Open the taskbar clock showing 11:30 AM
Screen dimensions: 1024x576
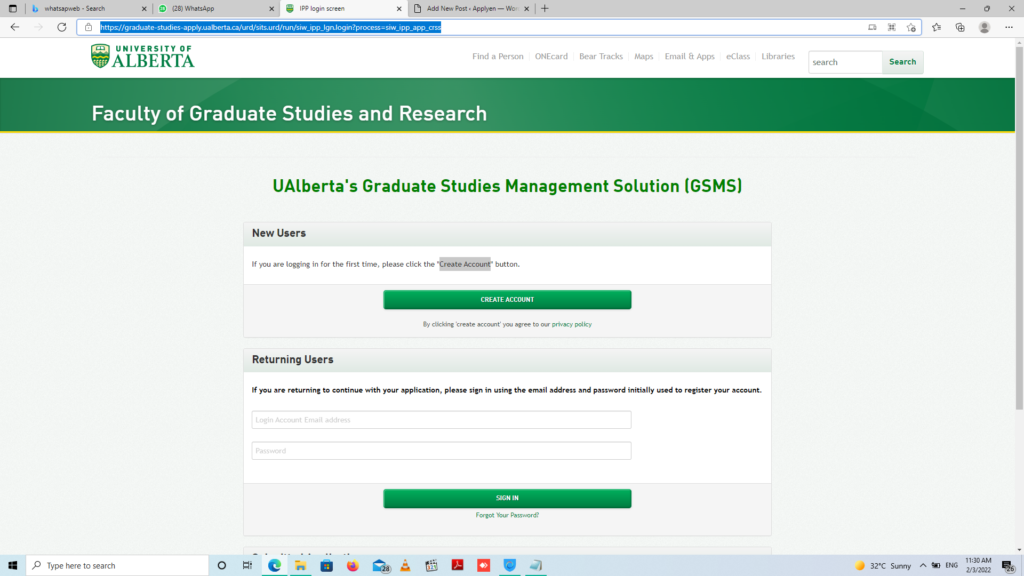978,566
